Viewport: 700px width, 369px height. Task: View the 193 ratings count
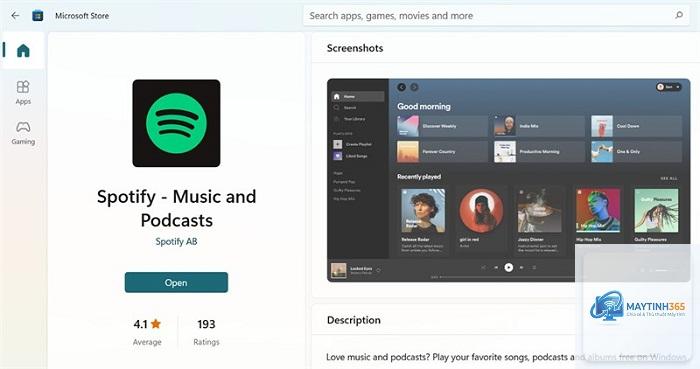[x=206, y=324]
